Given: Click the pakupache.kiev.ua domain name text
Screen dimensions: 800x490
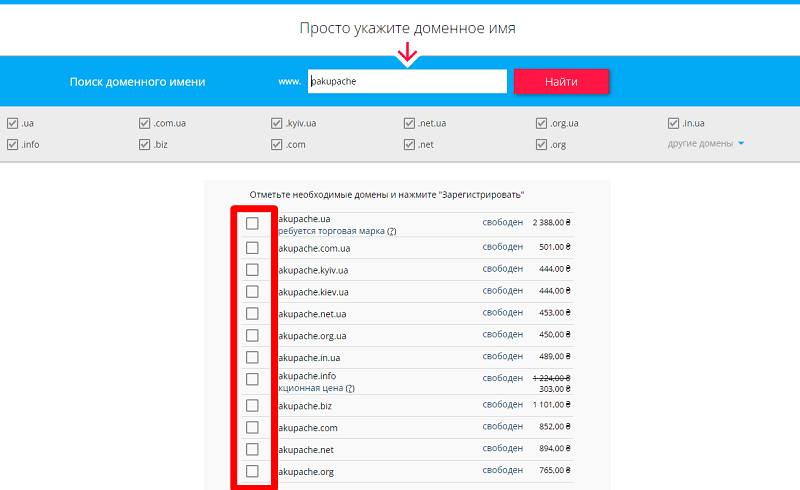Looking at the screenshot, I should 313,292.
